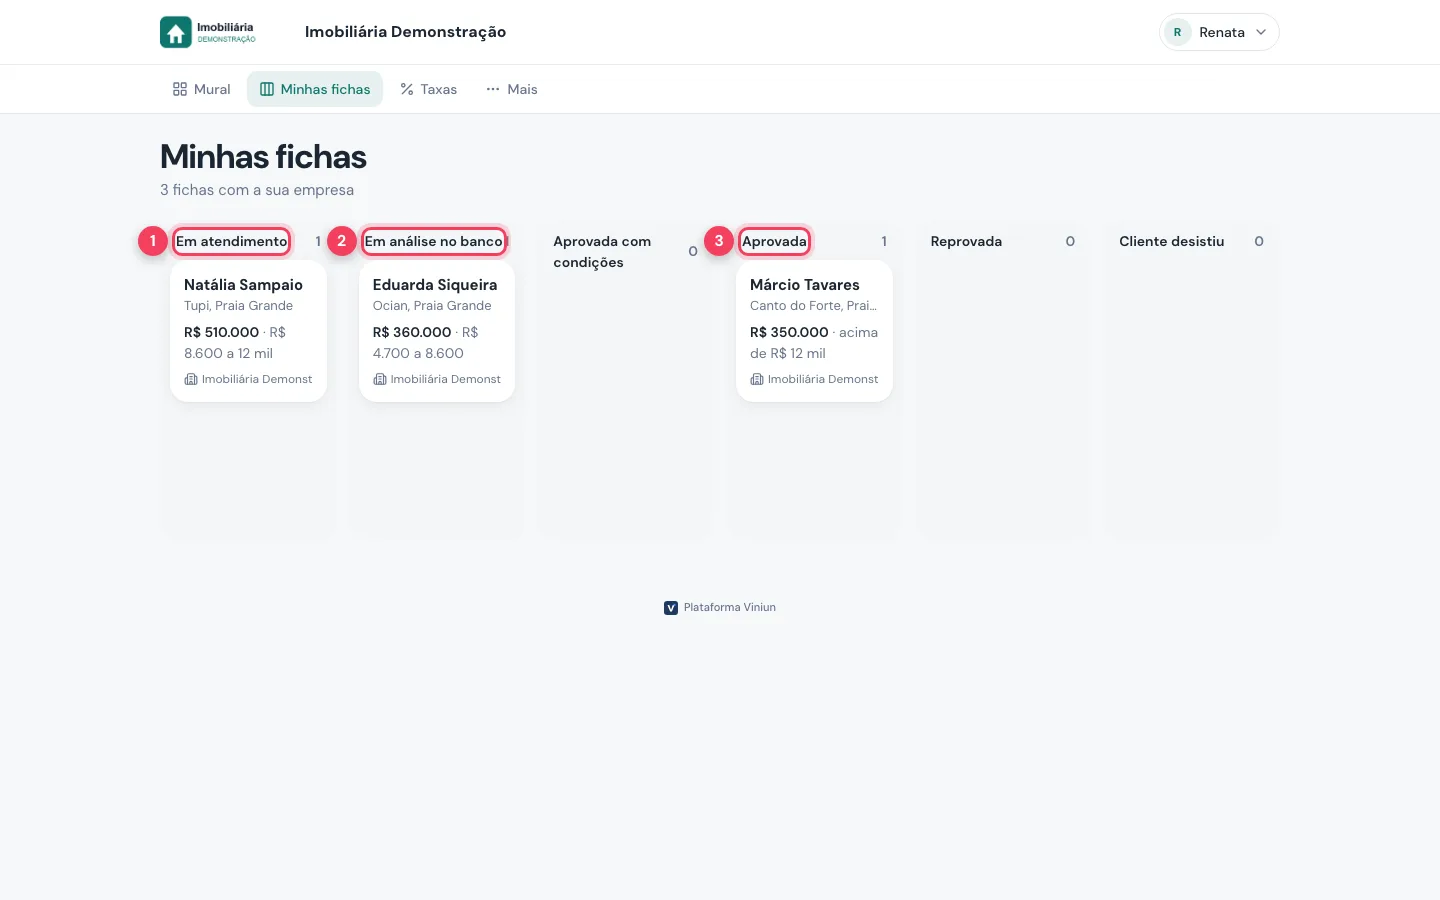Click the Cliente desistiu column header
The height and width of the screenshot is (900, 1440).
click(1171, 241)
